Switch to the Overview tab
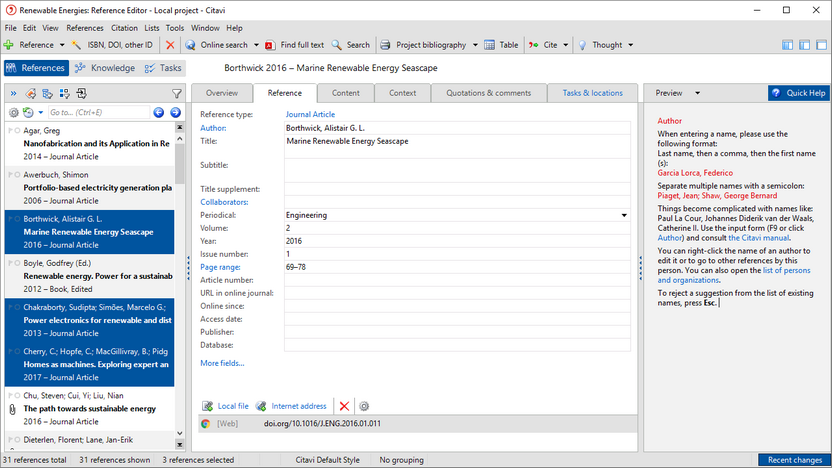Viewport: 832px width, 468px height. [222, 93]
